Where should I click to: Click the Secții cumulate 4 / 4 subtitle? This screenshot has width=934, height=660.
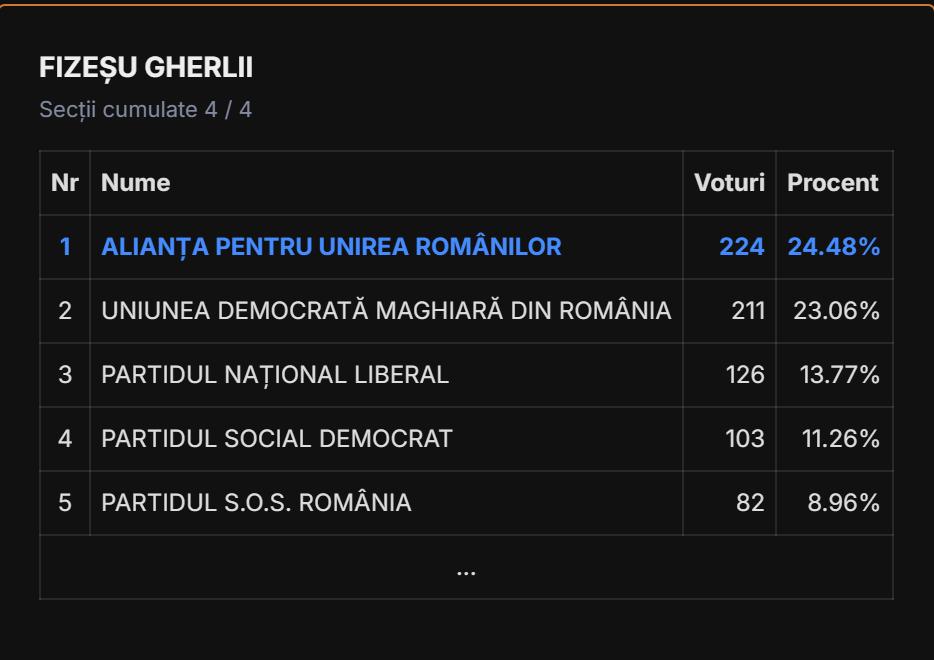(x=146, y=109)
